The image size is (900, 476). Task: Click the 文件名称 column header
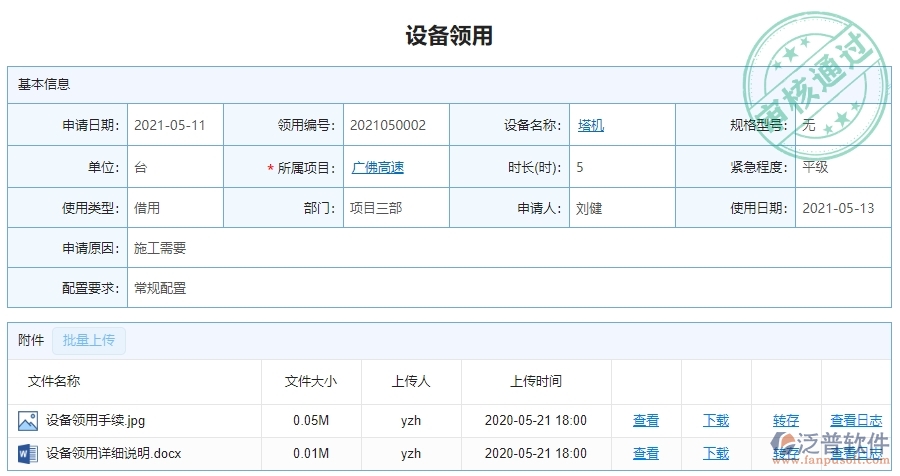coord(54,381)
